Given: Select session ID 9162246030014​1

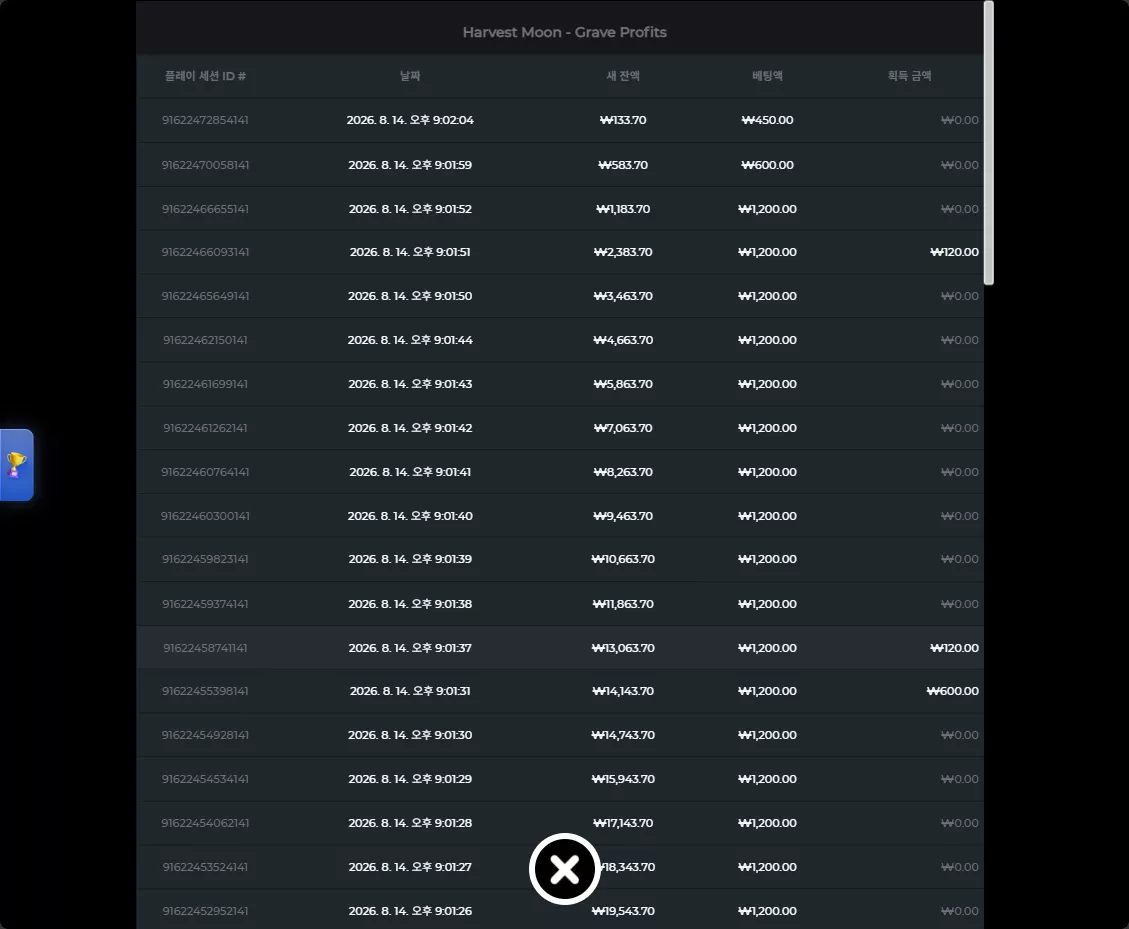Looking at the screenshot, I should tap(205, 516).
